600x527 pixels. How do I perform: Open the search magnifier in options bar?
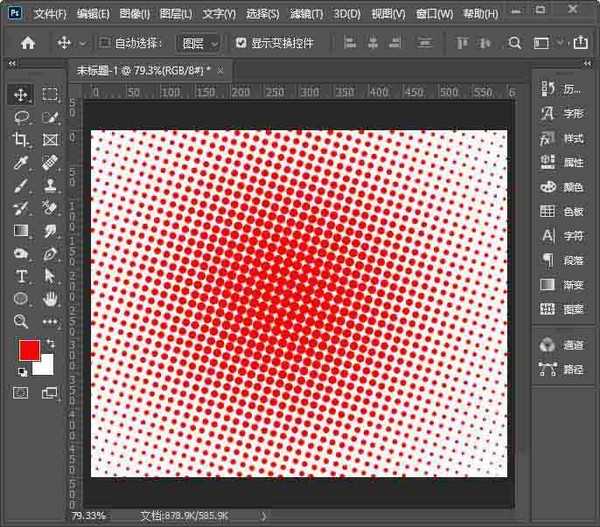(x=514, y=43)
